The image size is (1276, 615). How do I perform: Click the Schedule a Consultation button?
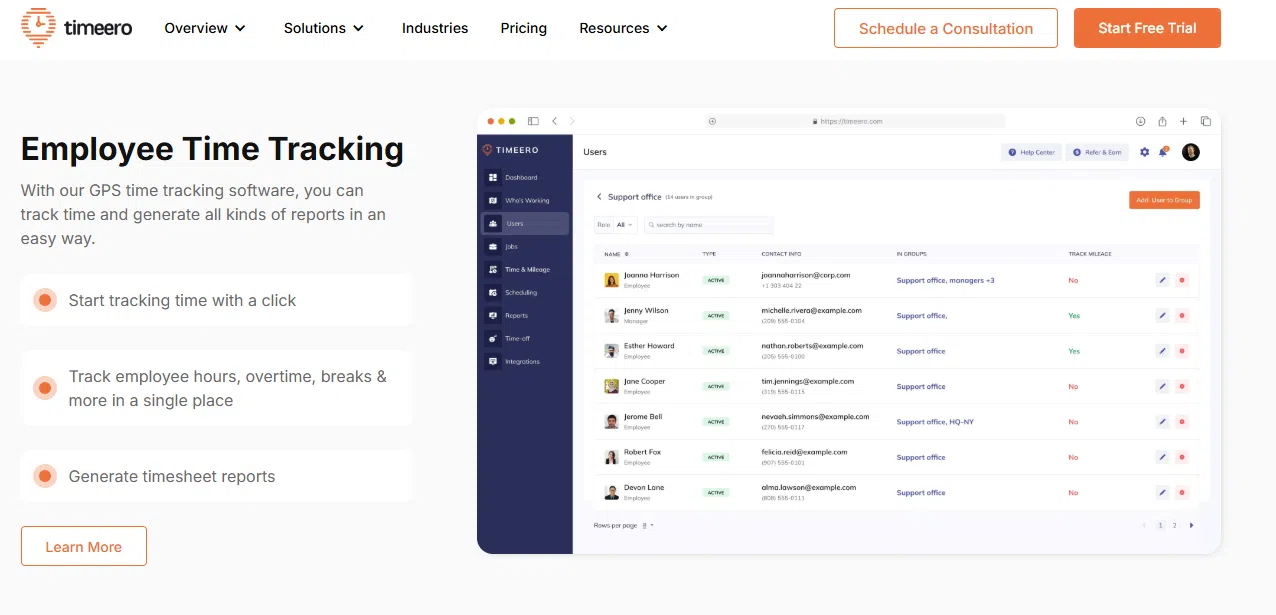click(945, 28)
